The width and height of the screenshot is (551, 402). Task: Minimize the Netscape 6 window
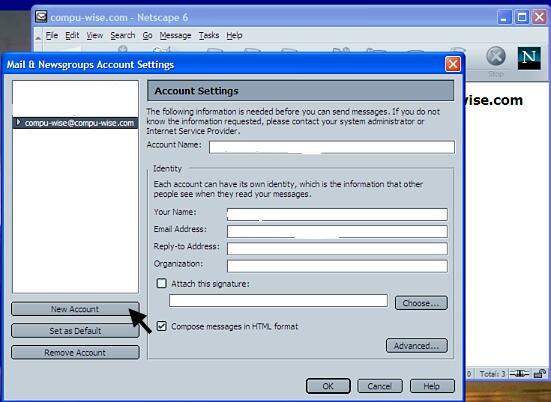coord(504,17)
